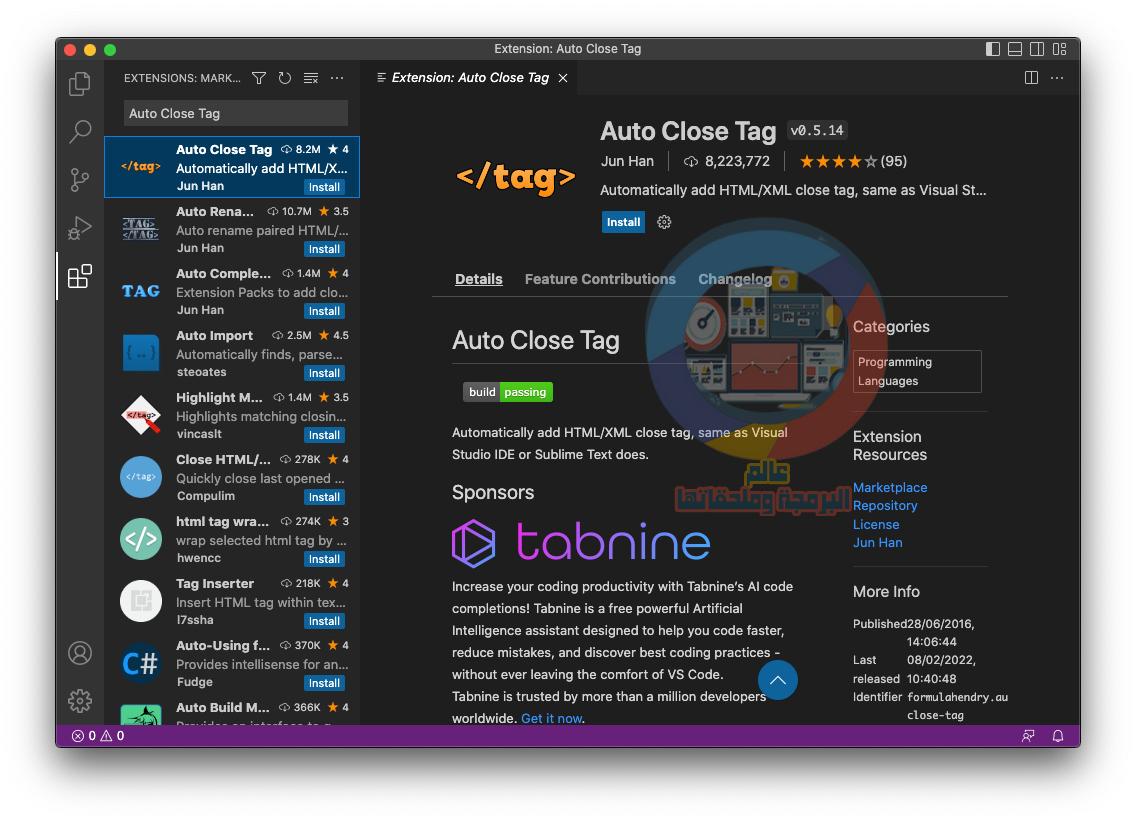Open the Jun Han link under resources
This screenshot has width=1136, height=821.
pos(877,543)
